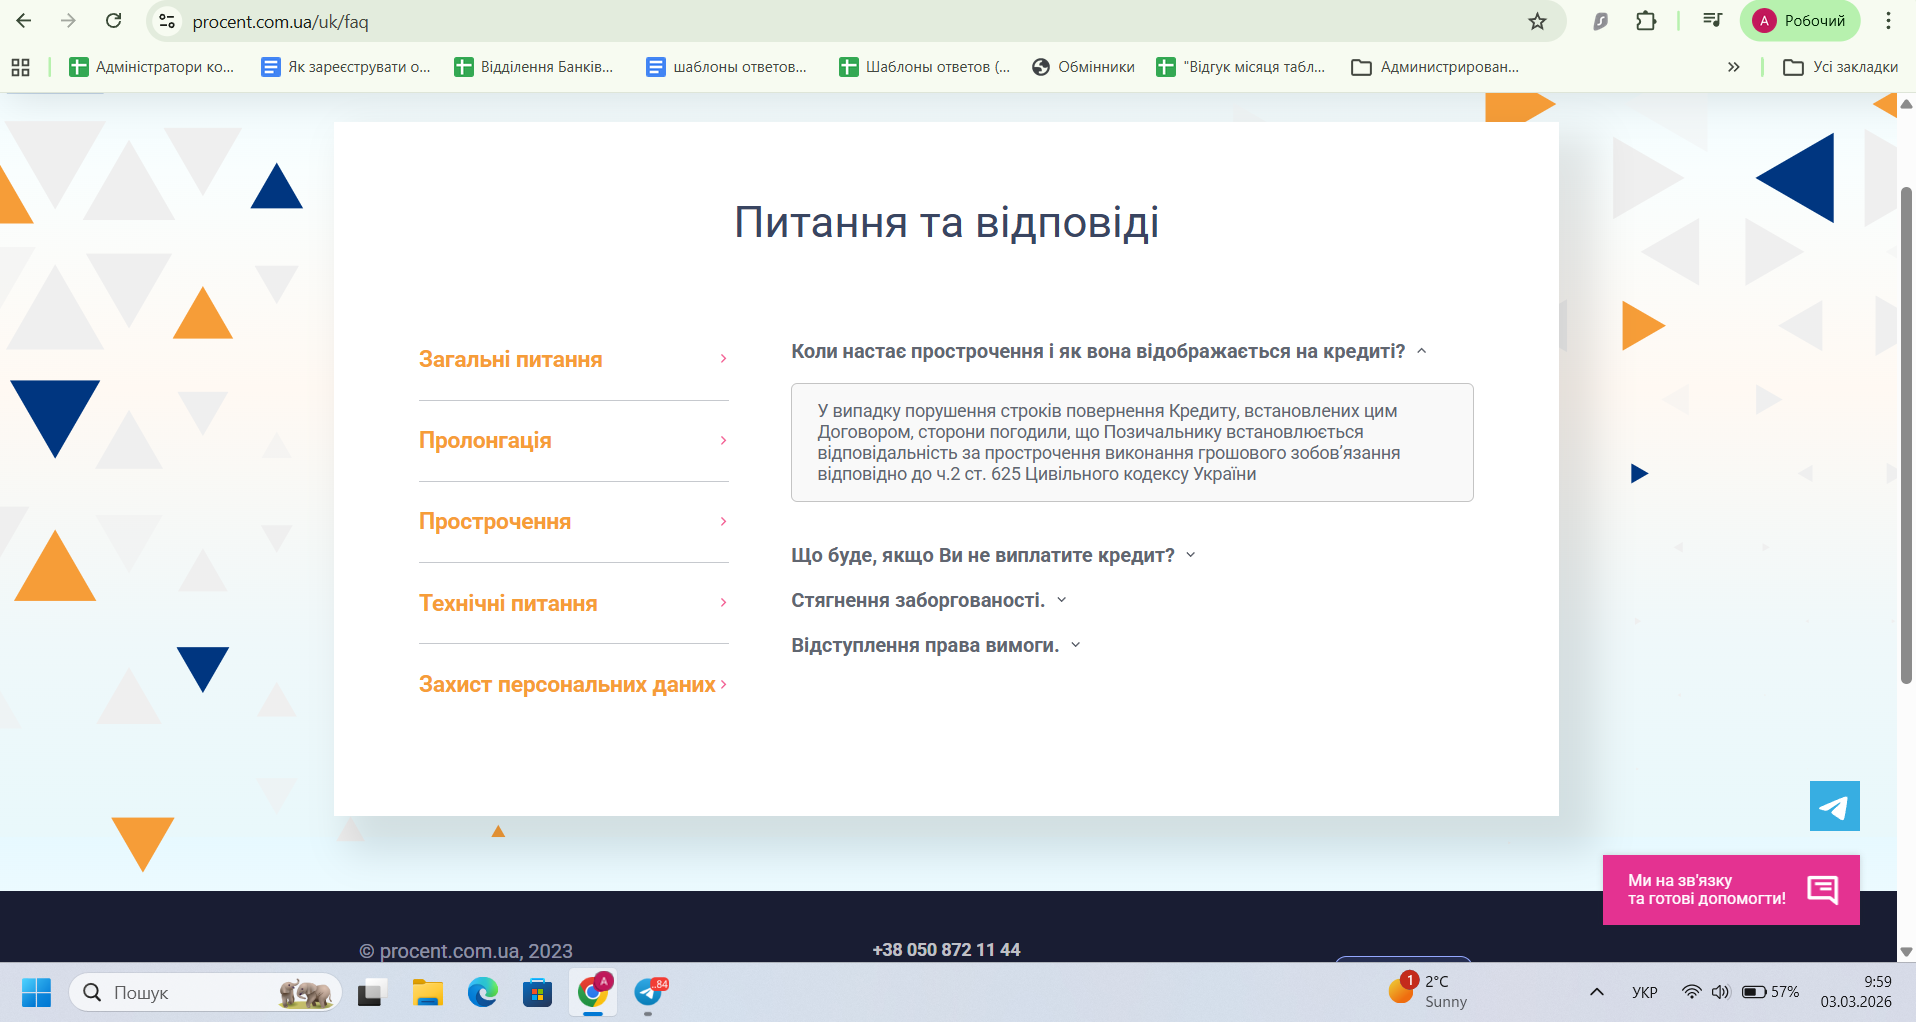Open Як зареєструвати о... bookmark
The image size is (1916, 1022).
[345, 67]
